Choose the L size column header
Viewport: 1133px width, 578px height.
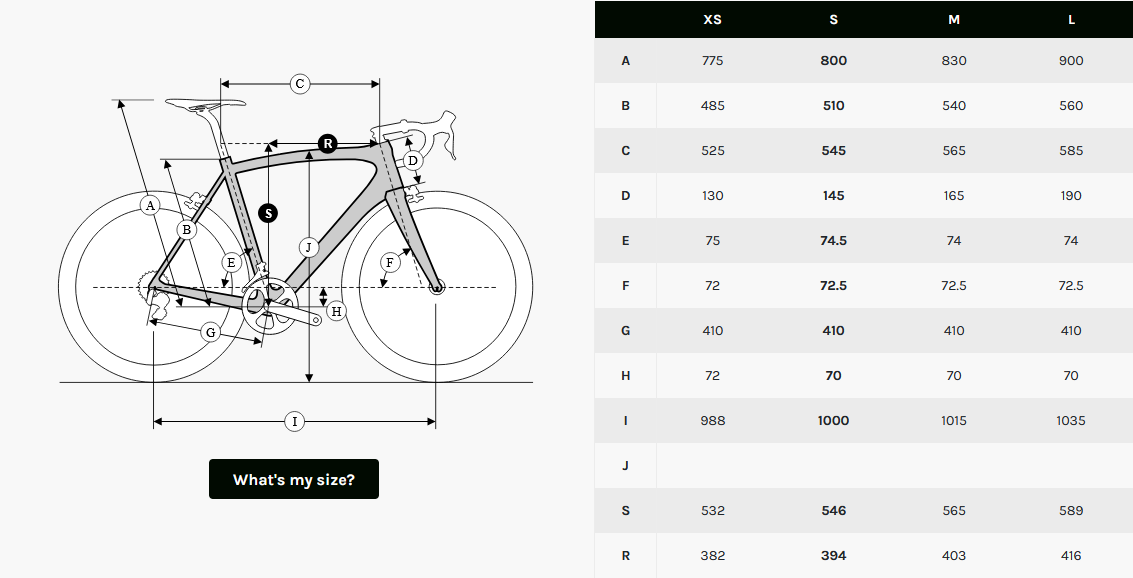tap(1071, 20)
